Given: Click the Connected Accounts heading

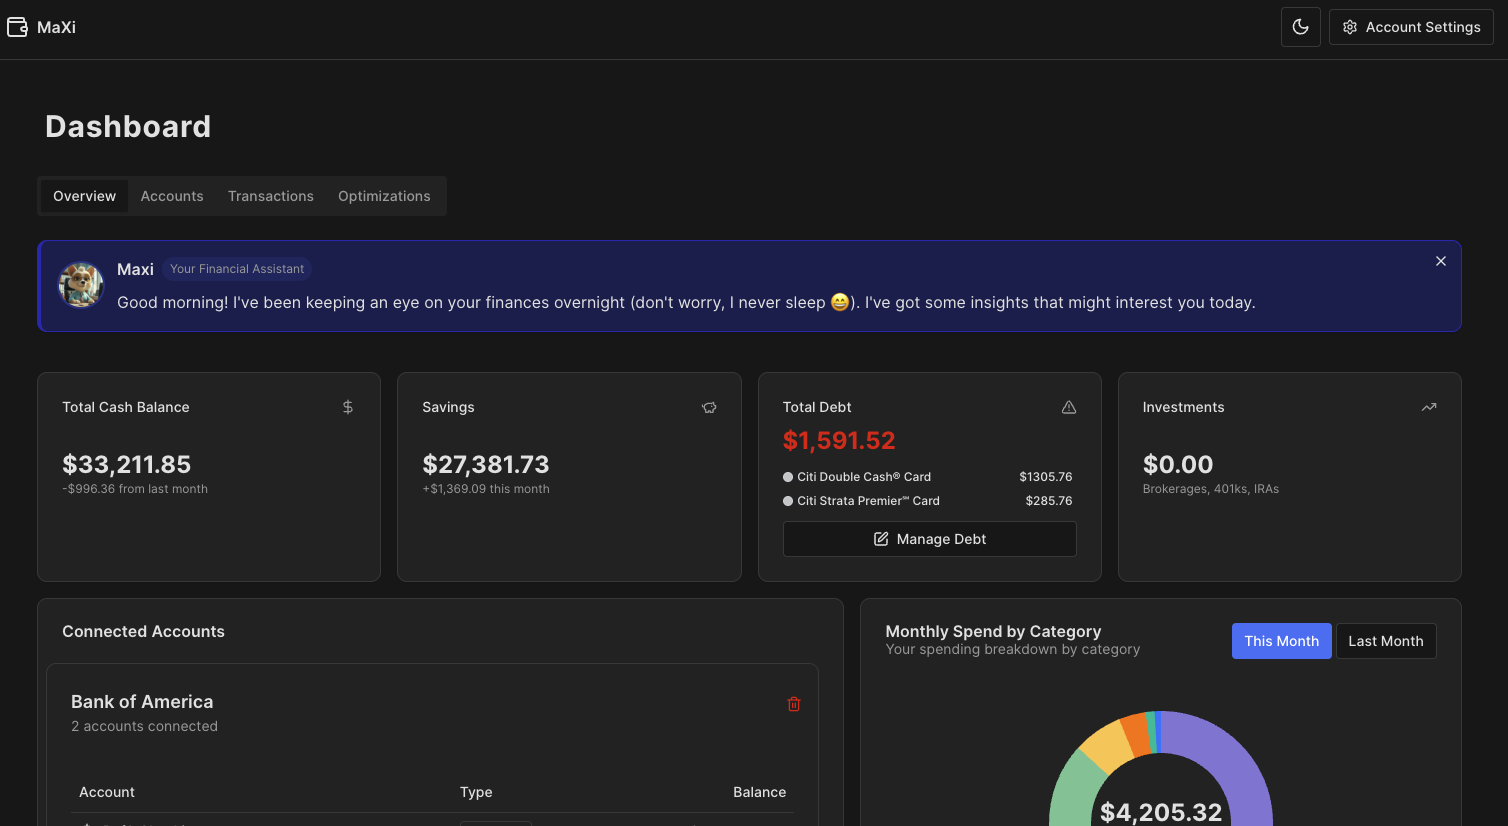Looking at the screenshot, I should tap(143, 632).
